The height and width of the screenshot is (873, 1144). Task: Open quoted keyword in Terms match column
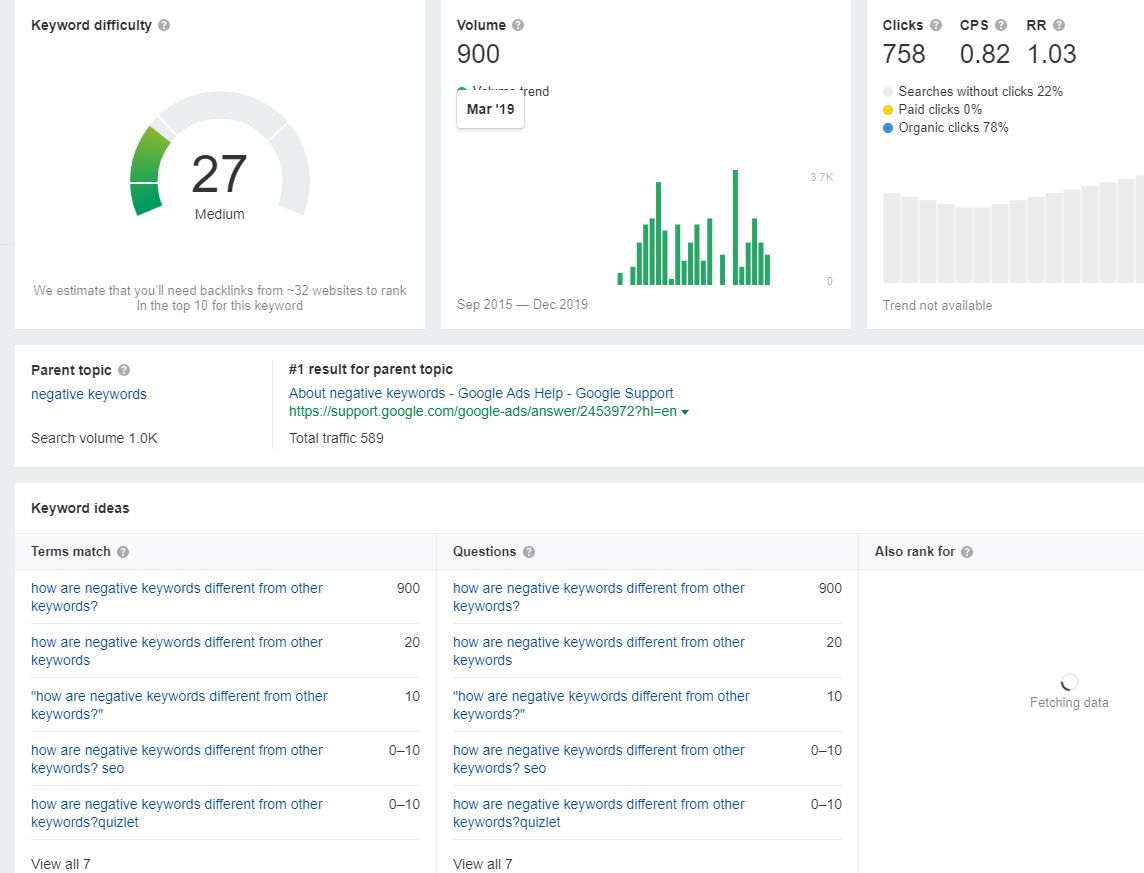coord(179,705)
